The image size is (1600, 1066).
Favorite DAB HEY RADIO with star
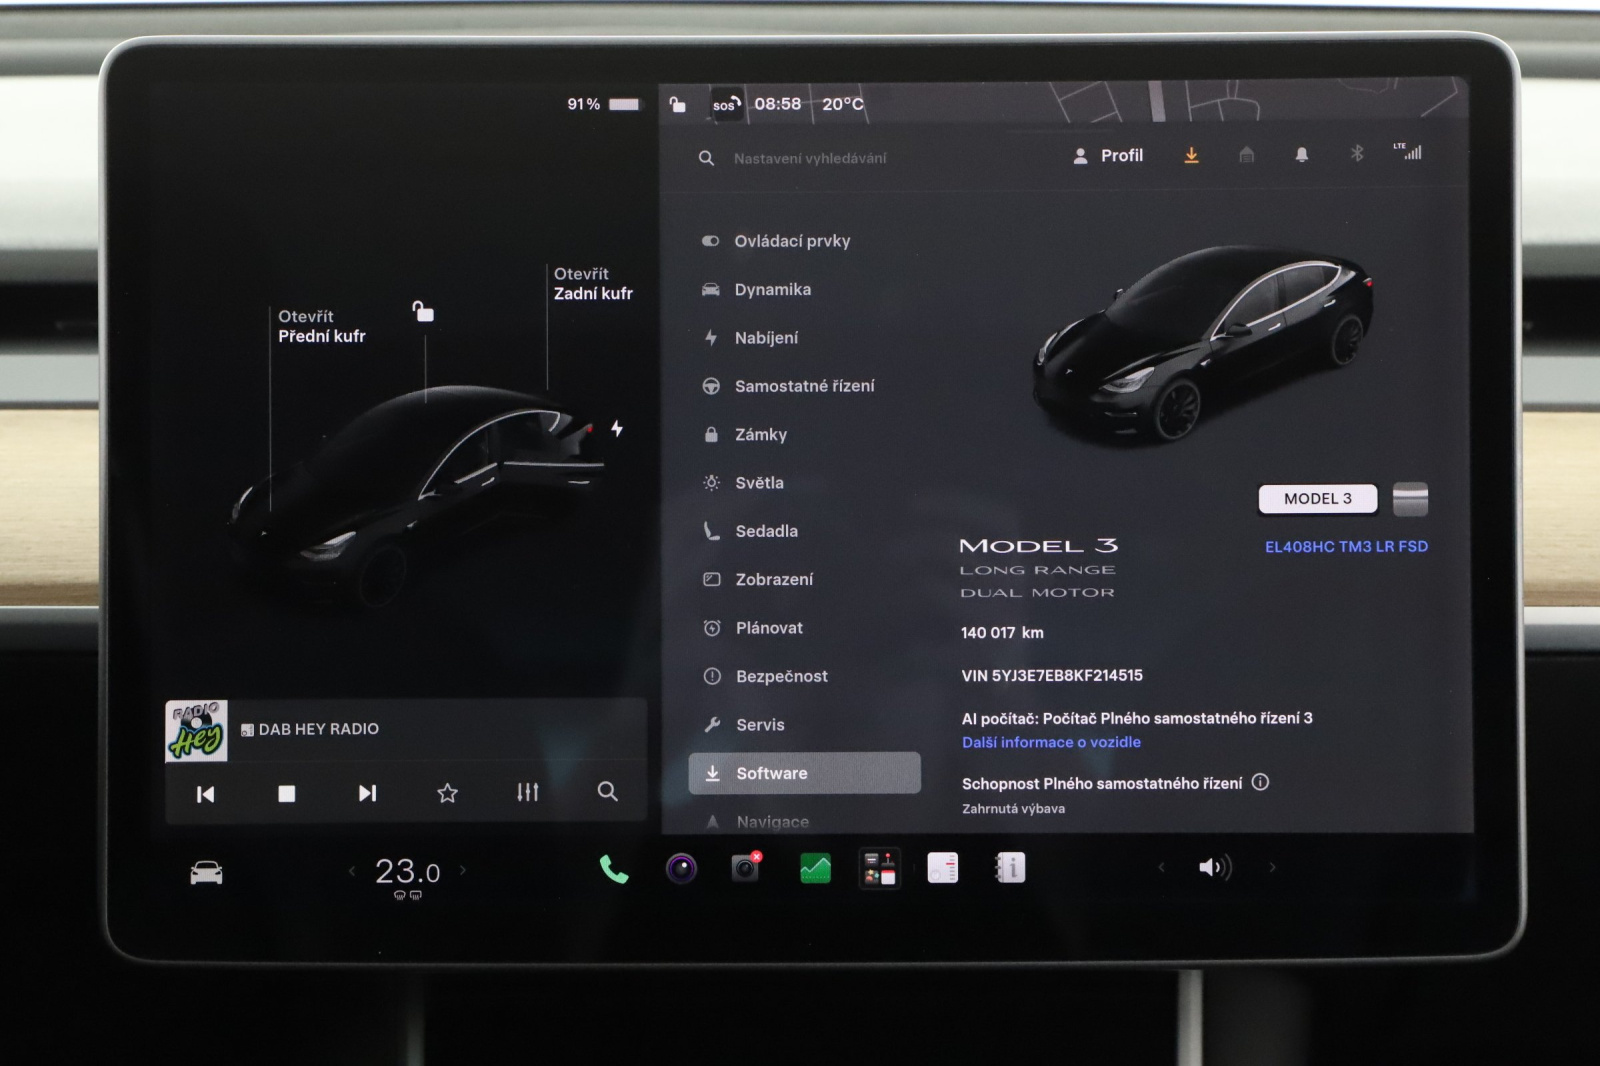(447, 793)
